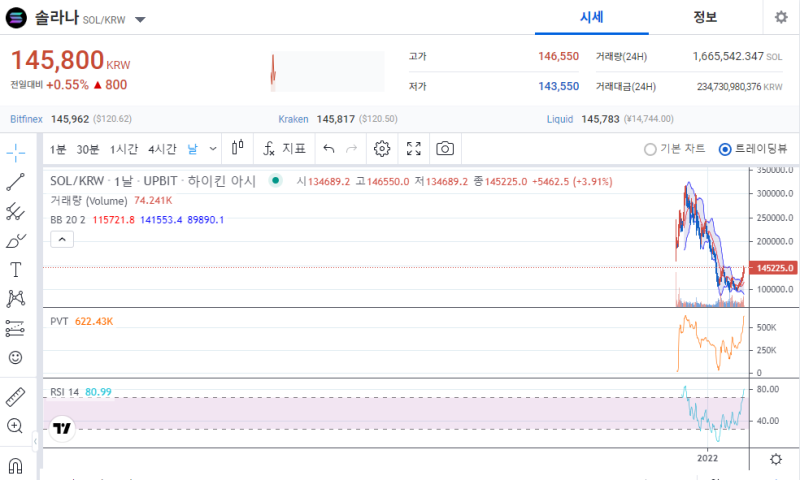Click the 고가 value 146,550

[559, 56]
